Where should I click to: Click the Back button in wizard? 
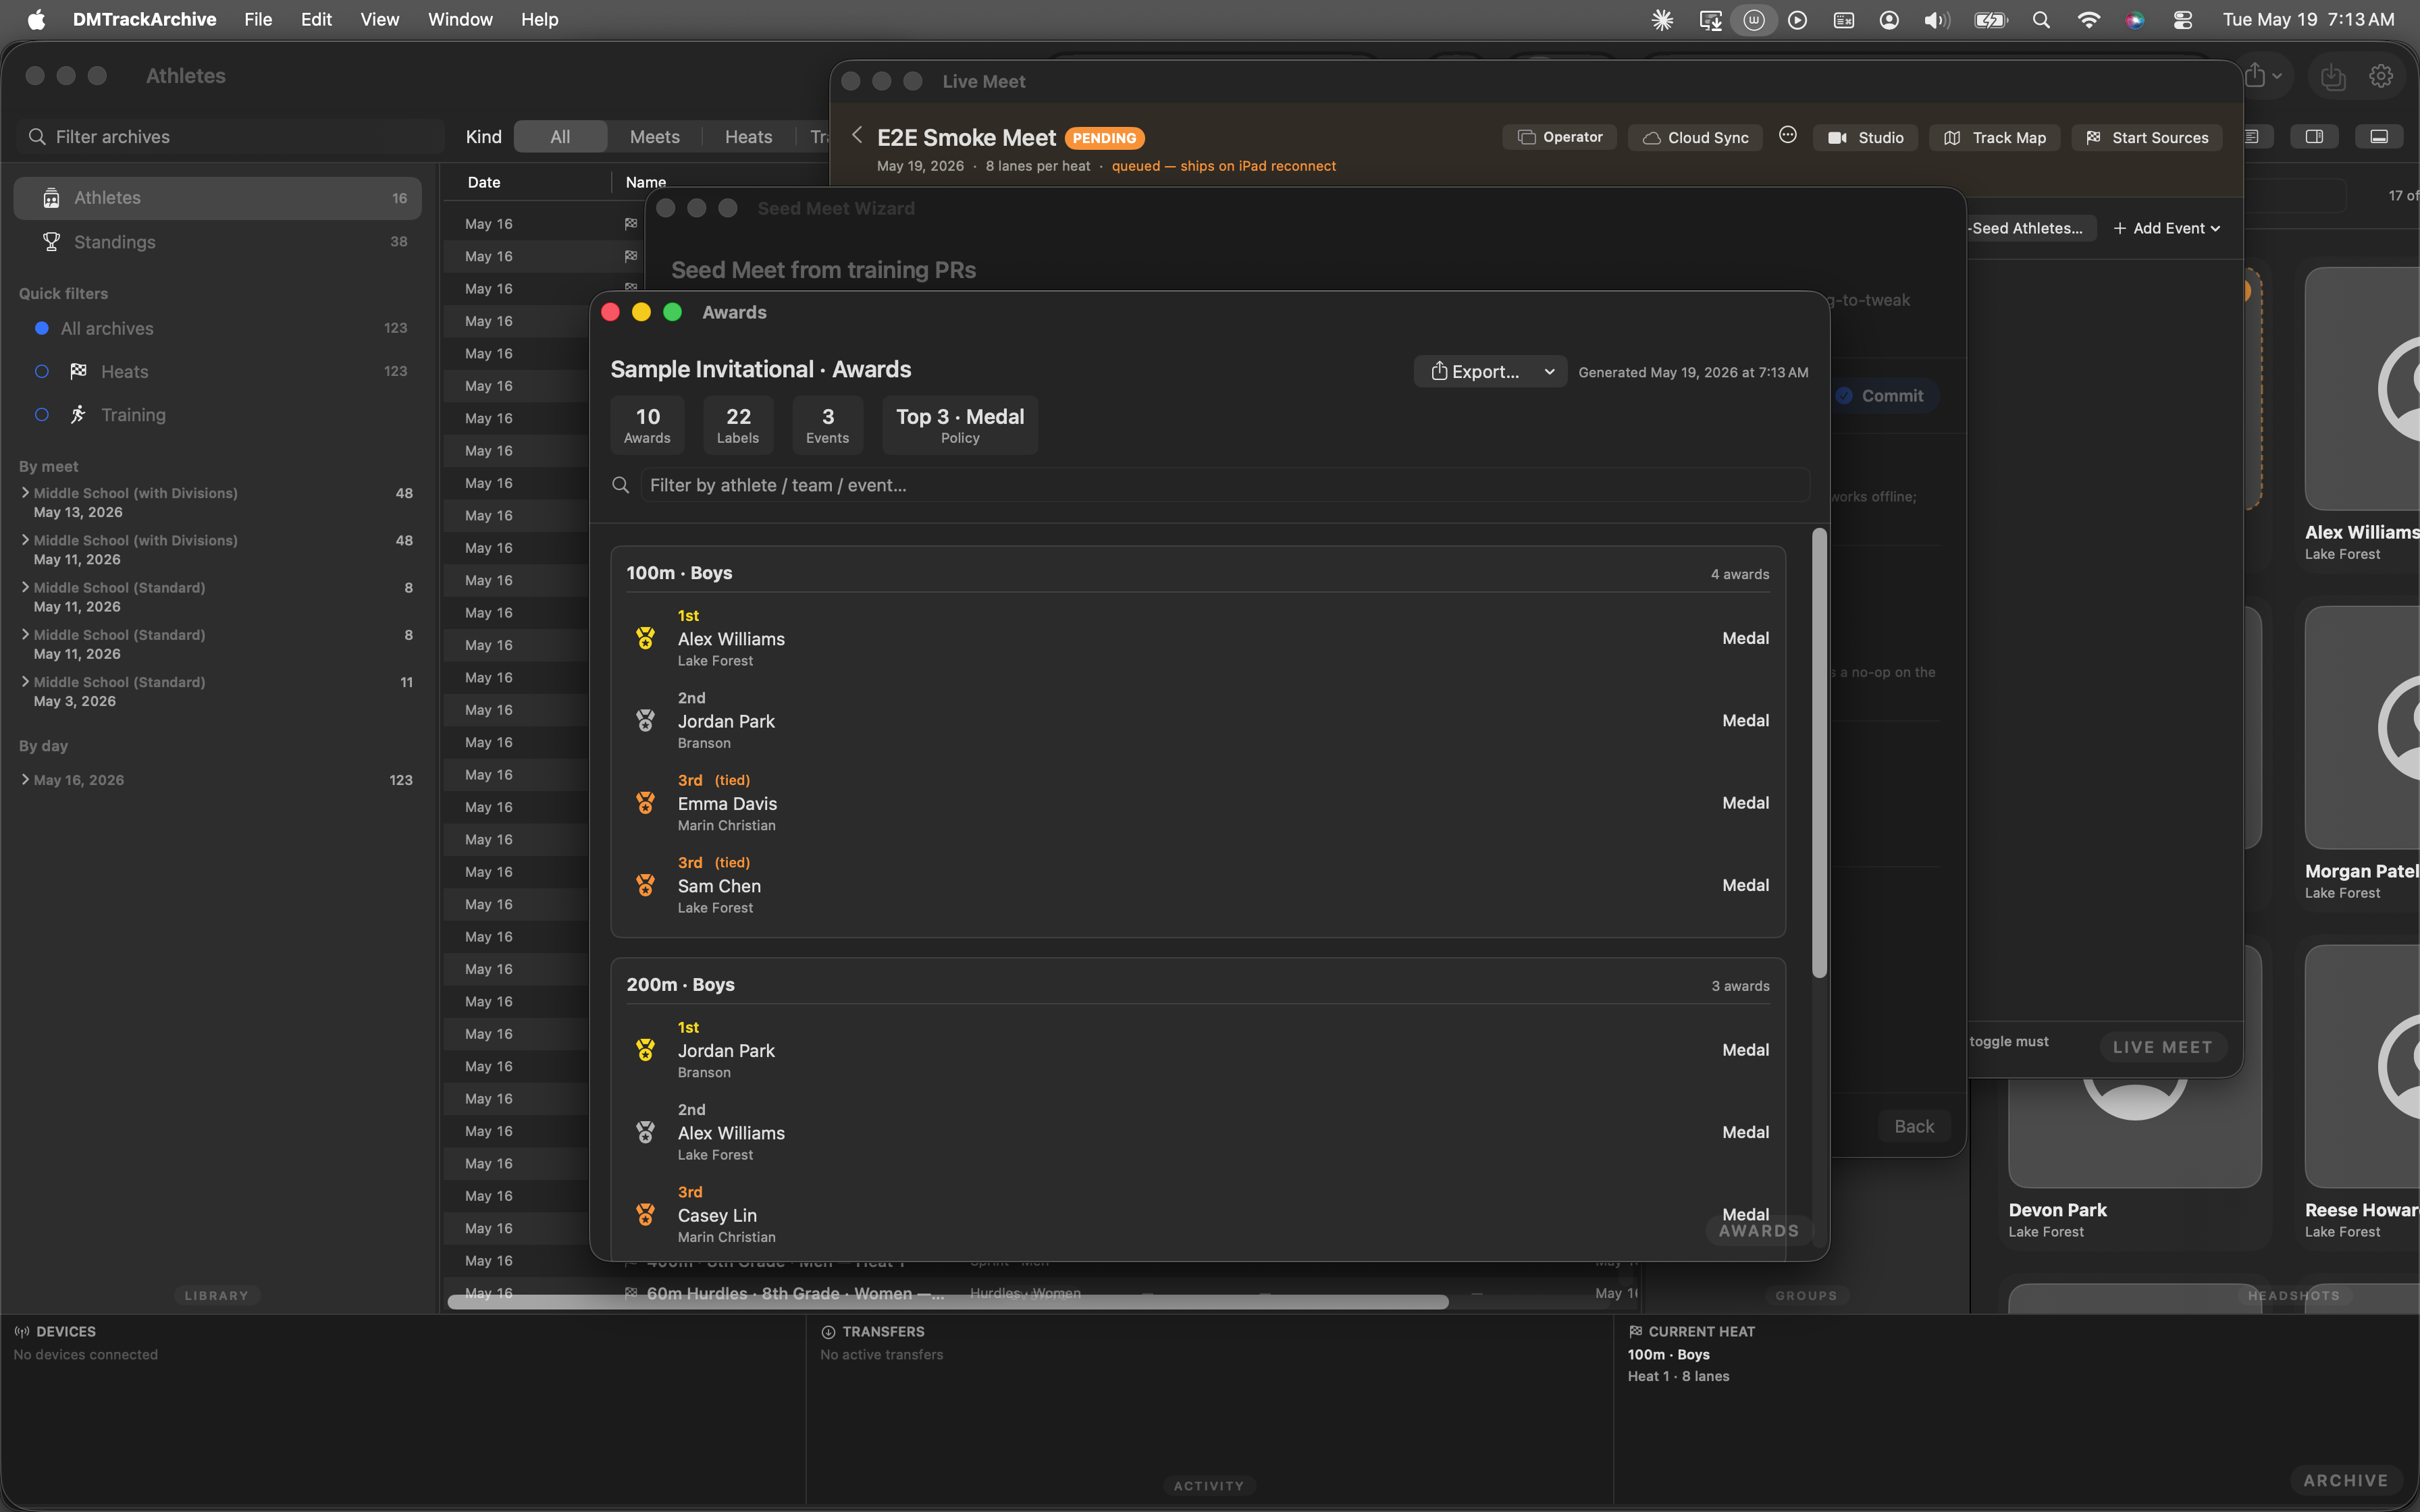coord(1914,1126)
